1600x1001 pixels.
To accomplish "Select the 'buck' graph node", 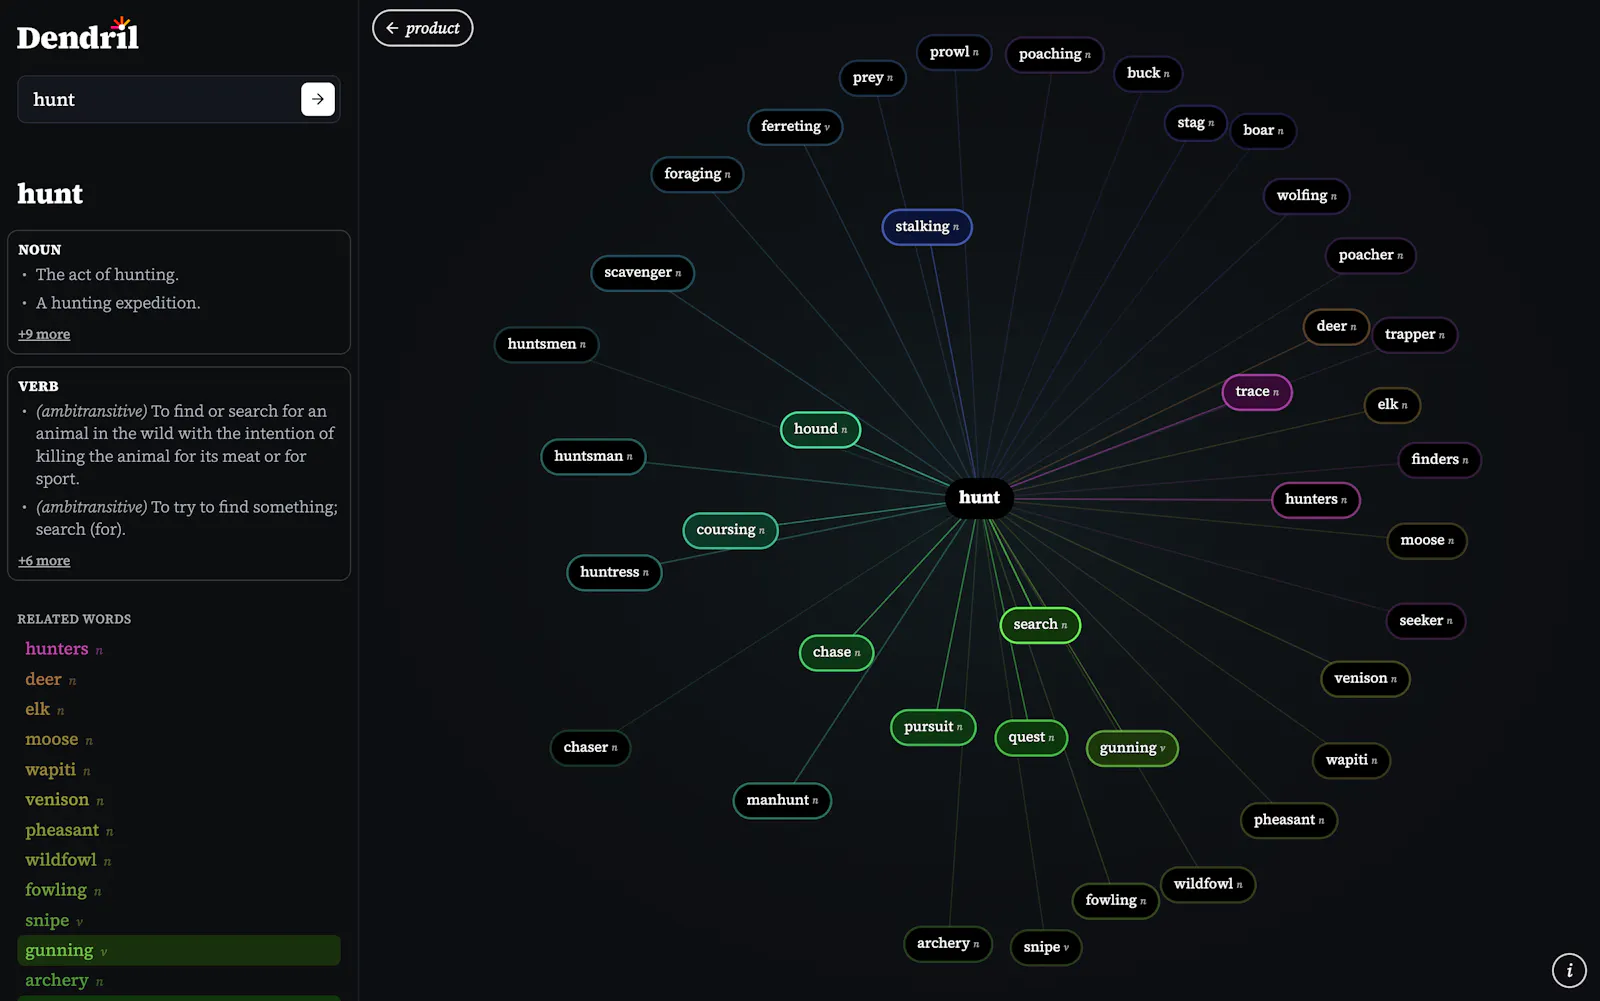I will point(1148,73).
